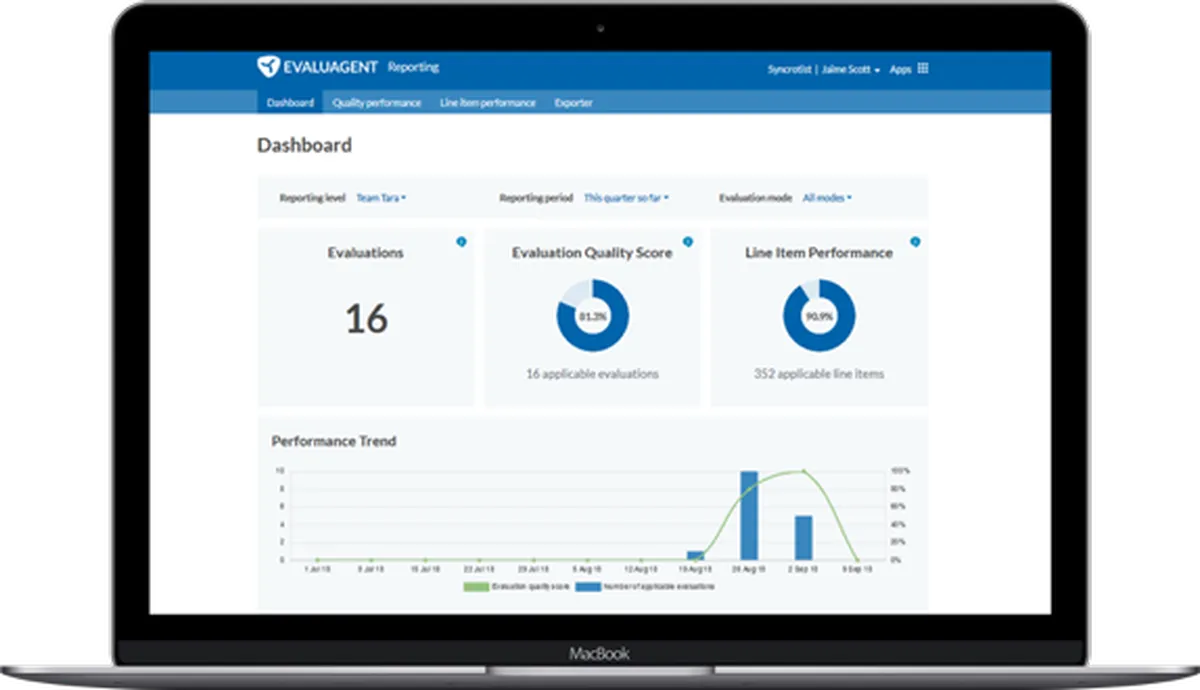Expand the All modes evaluation mode dropdown
The width and height of the screenshot is (1200, 690).
pos(827,198)
